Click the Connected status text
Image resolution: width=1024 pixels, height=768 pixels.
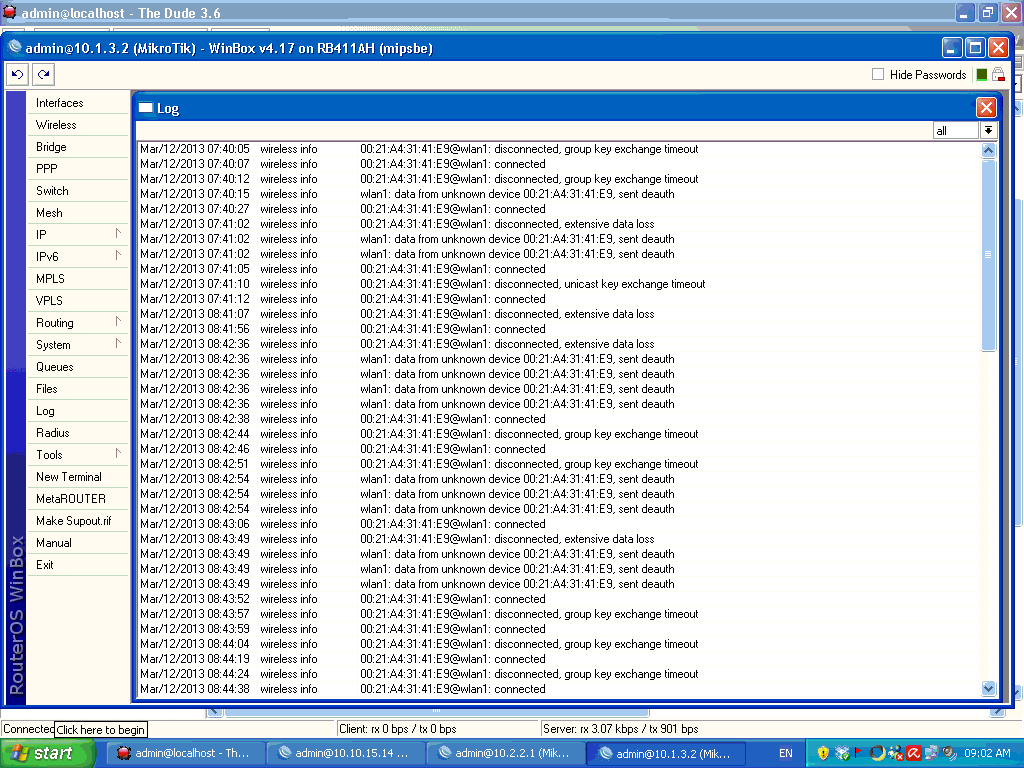coord(28,729)
